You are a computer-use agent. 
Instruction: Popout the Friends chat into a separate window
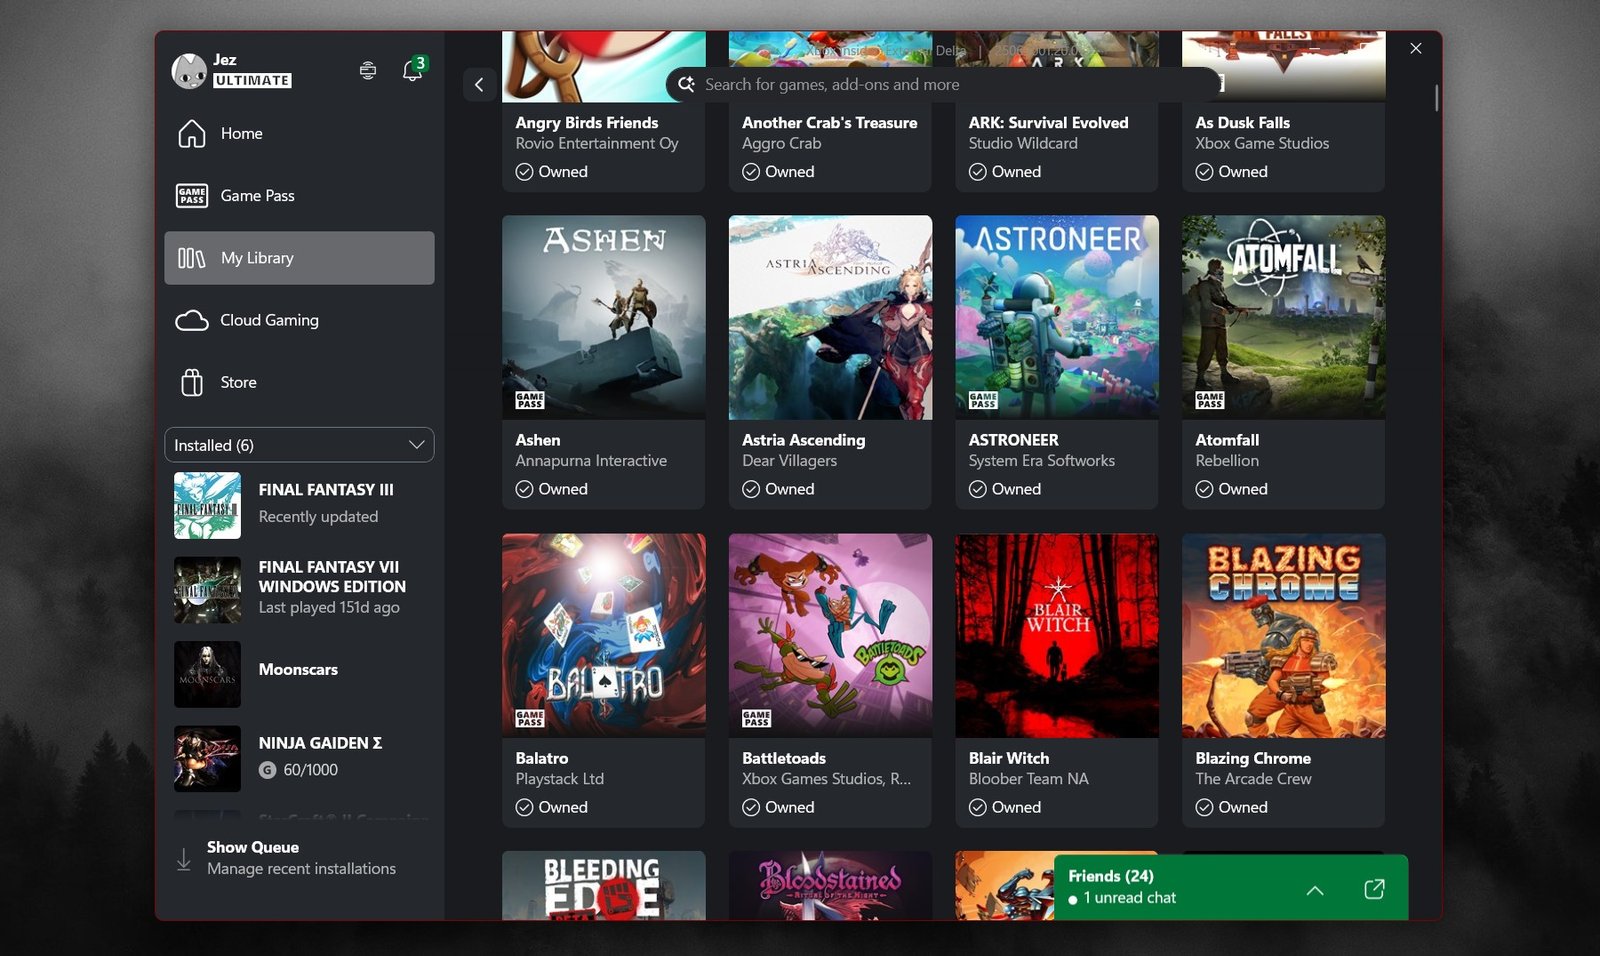[x=1374, y=888]
